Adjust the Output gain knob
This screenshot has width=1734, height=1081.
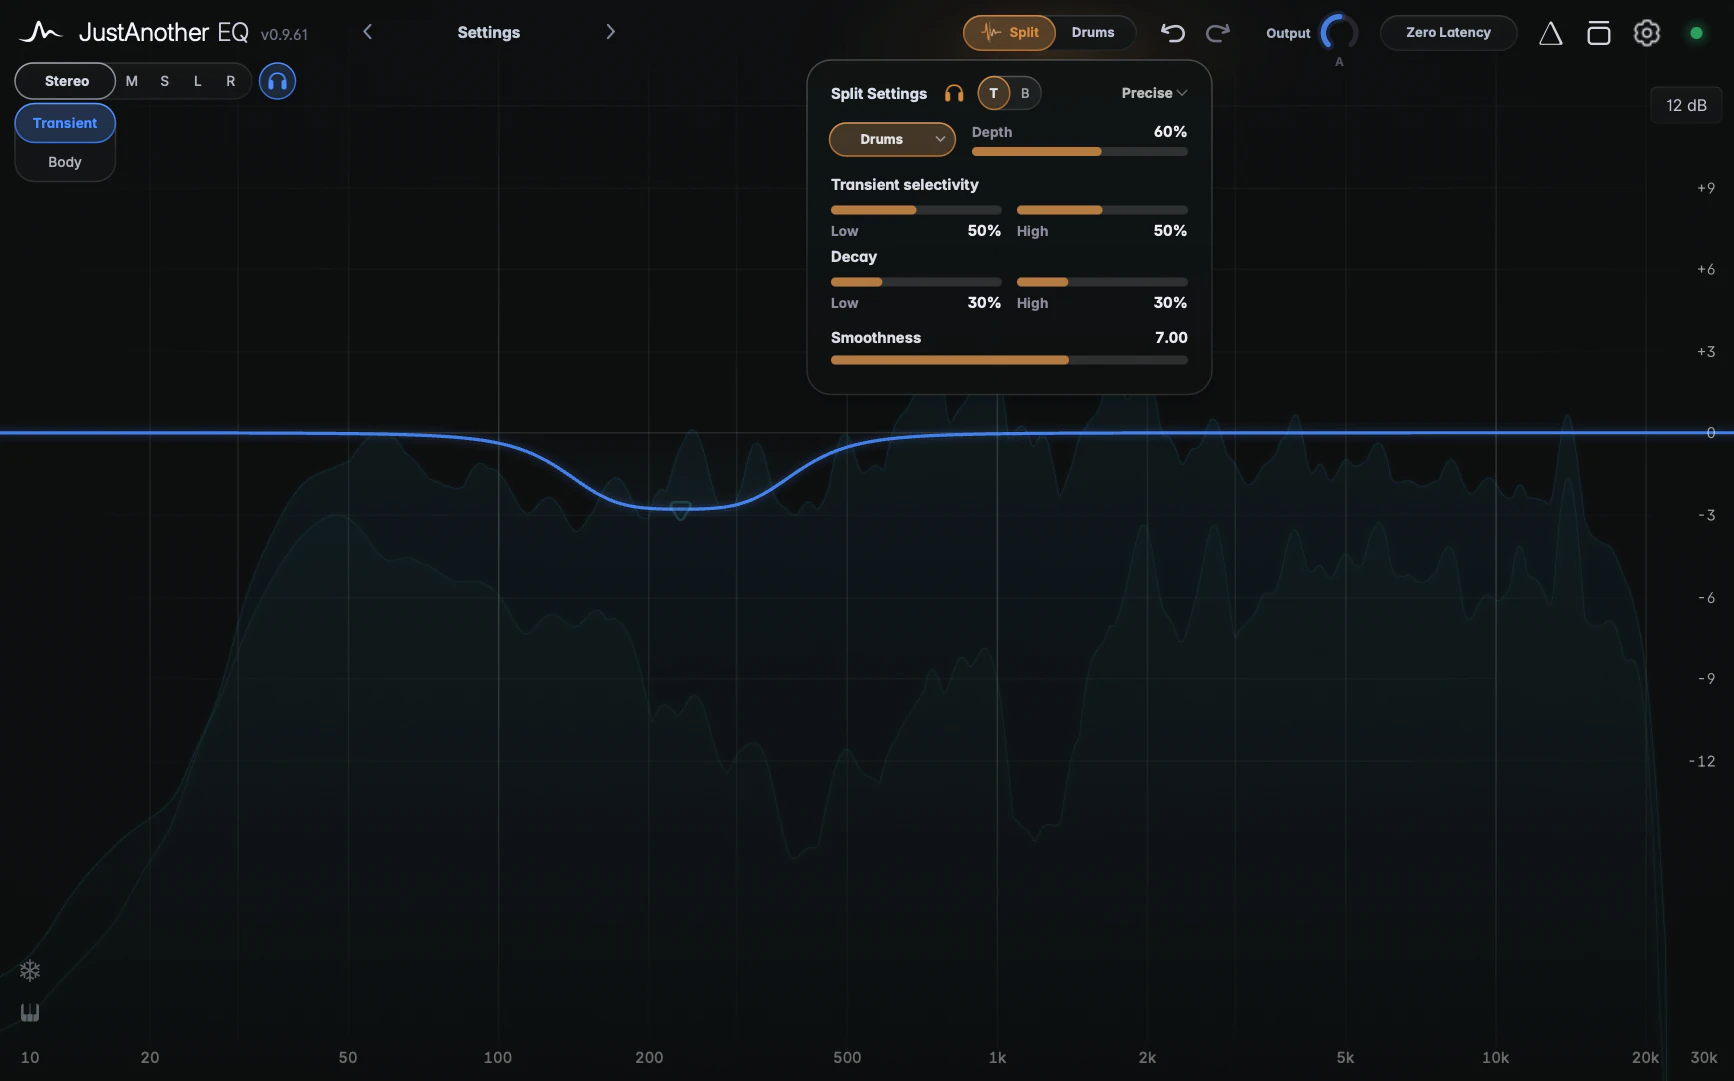pos(1339,33)
